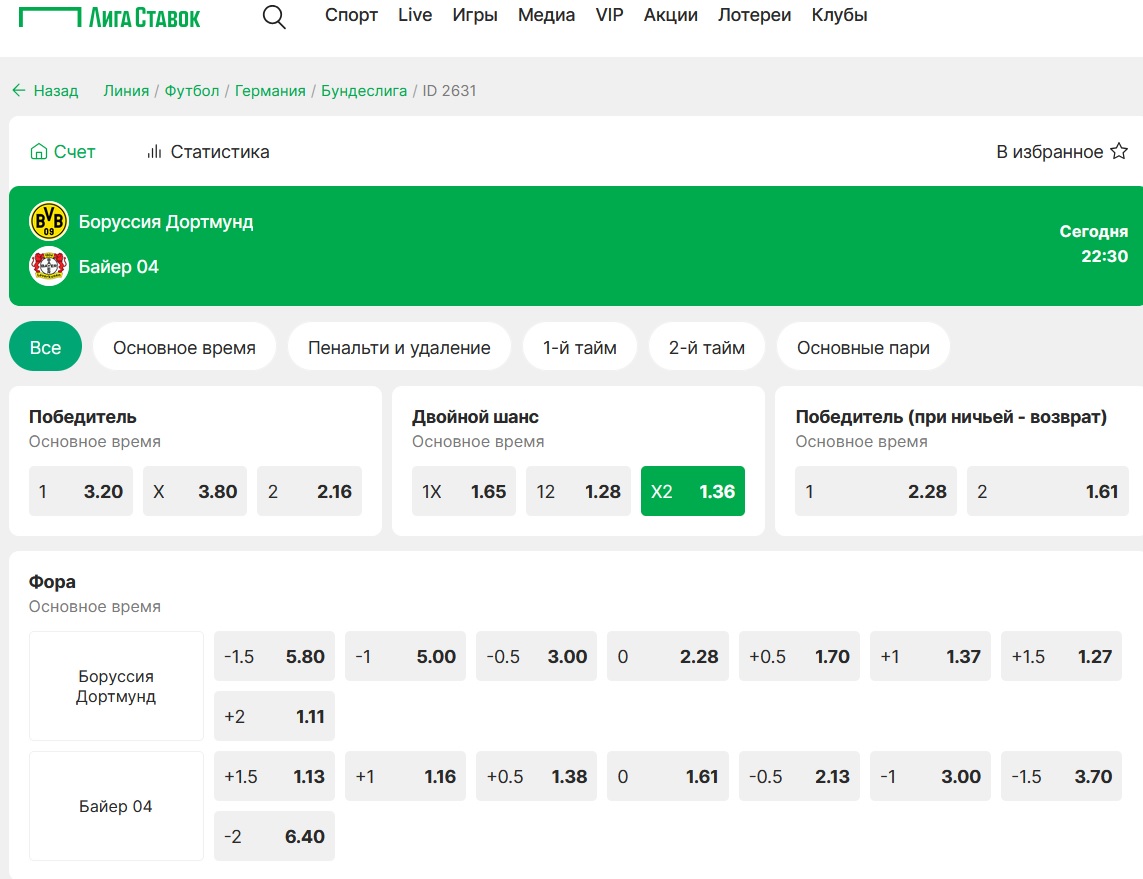Open the Спорт menu

click(351, 15)
